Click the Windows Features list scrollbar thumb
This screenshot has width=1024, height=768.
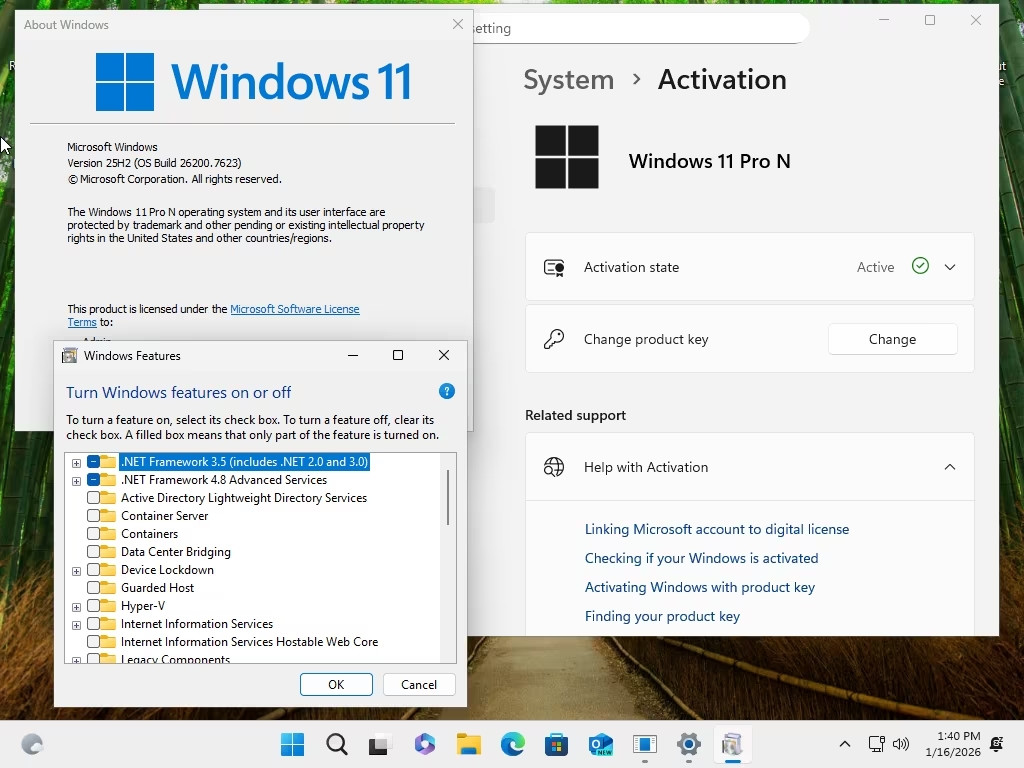(448, 496)
